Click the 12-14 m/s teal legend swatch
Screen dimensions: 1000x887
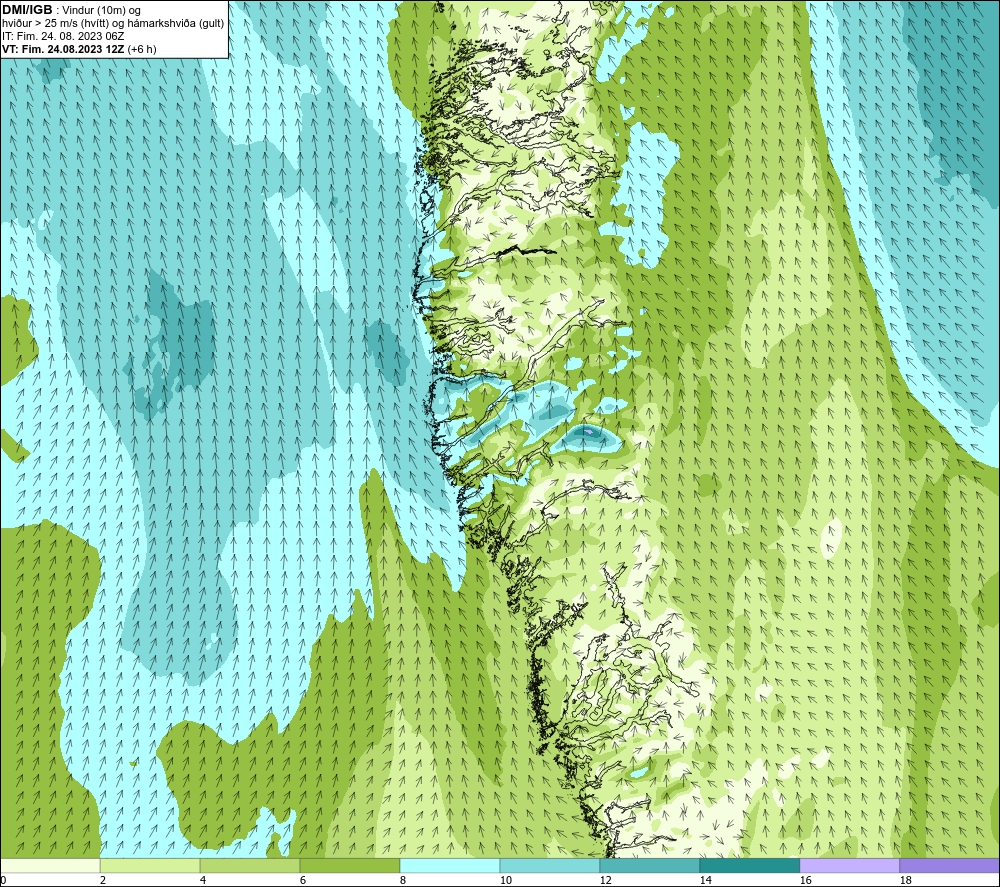click(x=649, y=865)
